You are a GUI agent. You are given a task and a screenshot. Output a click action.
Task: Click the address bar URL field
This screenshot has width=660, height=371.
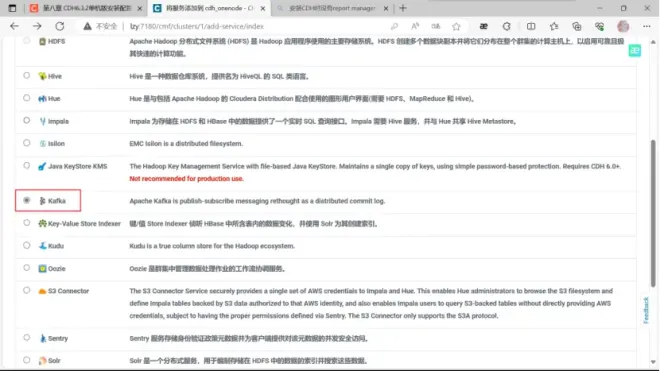[x=197, y=26]
